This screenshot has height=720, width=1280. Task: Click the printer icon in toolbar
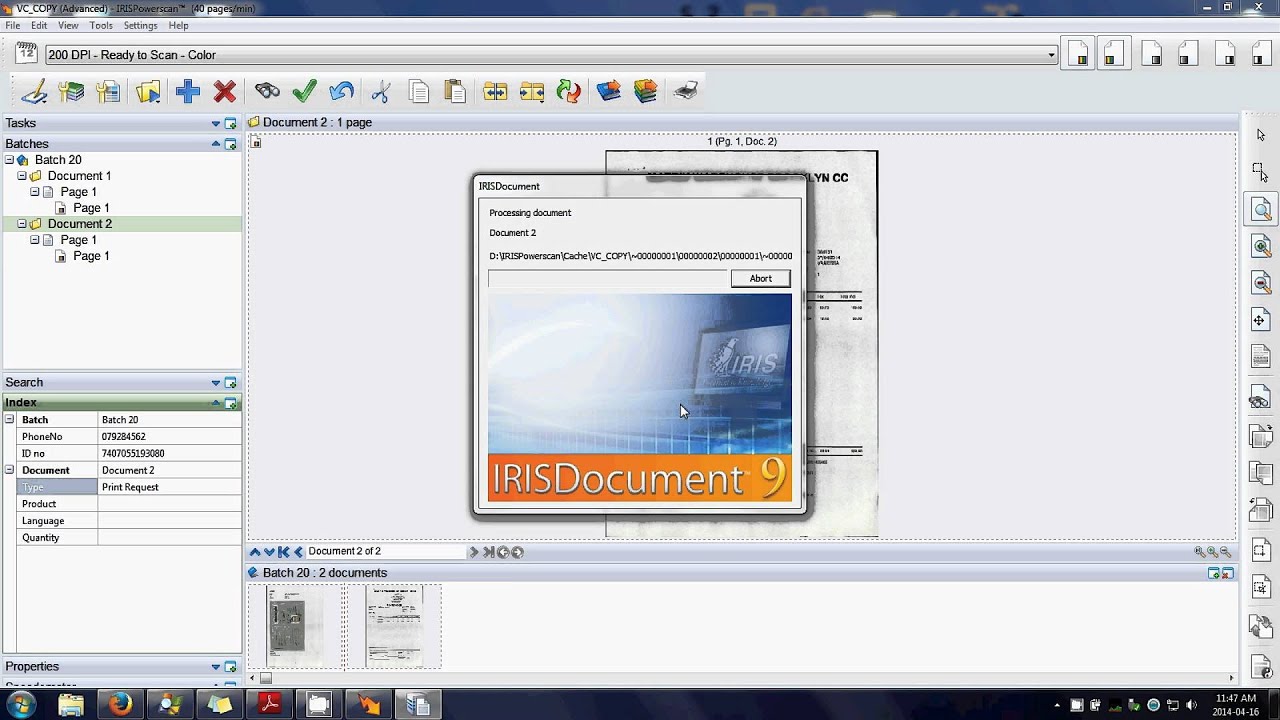686,92
